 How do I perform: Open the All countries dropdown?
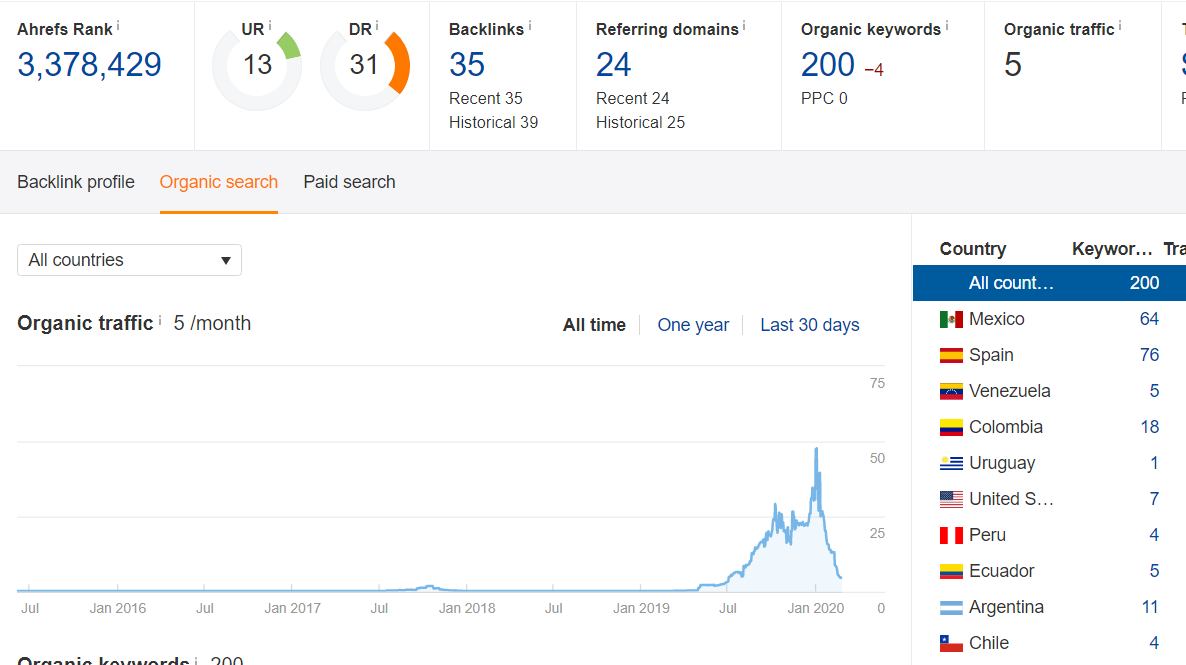(129, 259)
